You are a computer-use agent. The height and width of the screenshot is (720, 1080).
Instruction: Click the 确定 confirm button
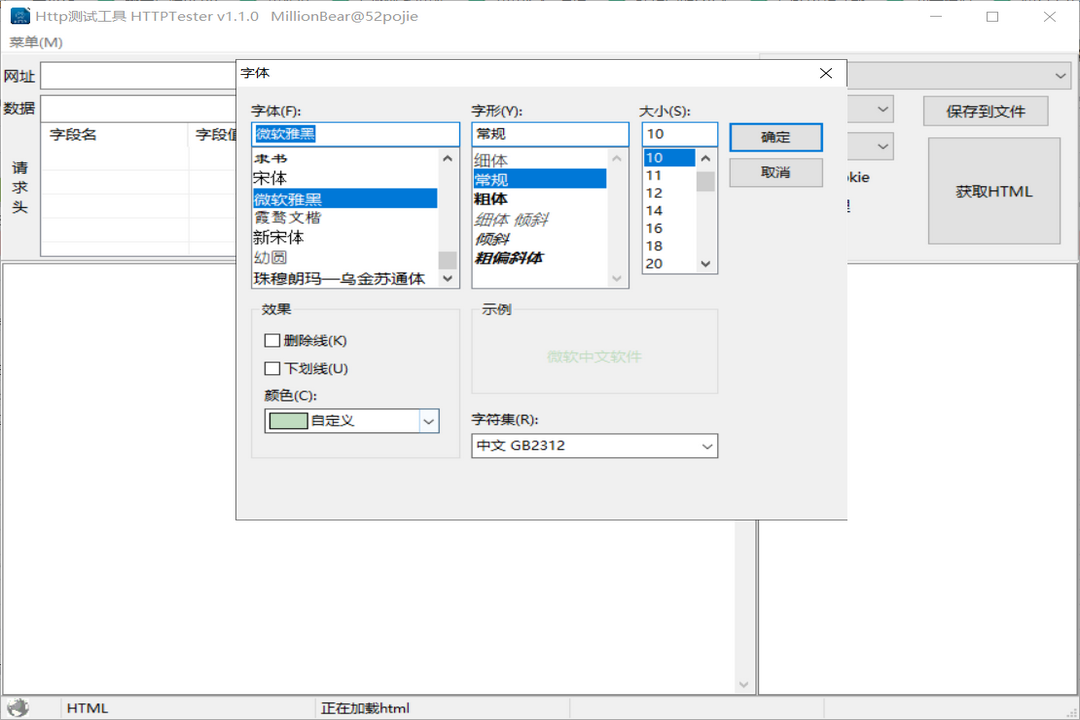[776, 137]
